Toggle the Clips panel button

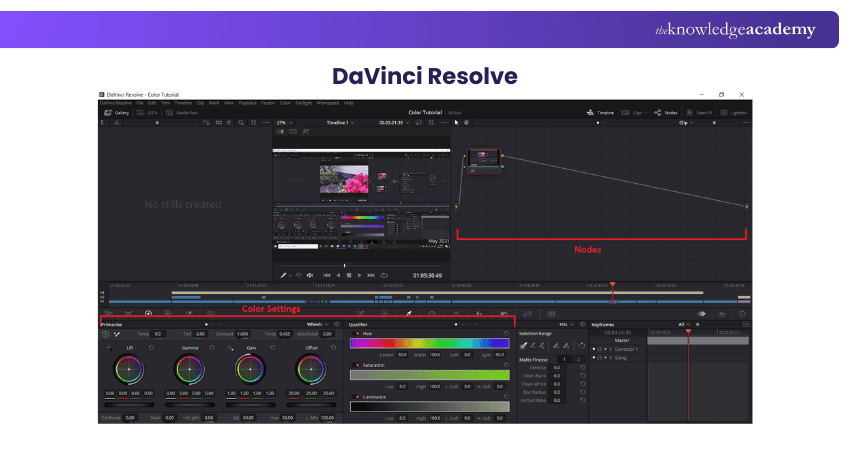coord(632,113)
